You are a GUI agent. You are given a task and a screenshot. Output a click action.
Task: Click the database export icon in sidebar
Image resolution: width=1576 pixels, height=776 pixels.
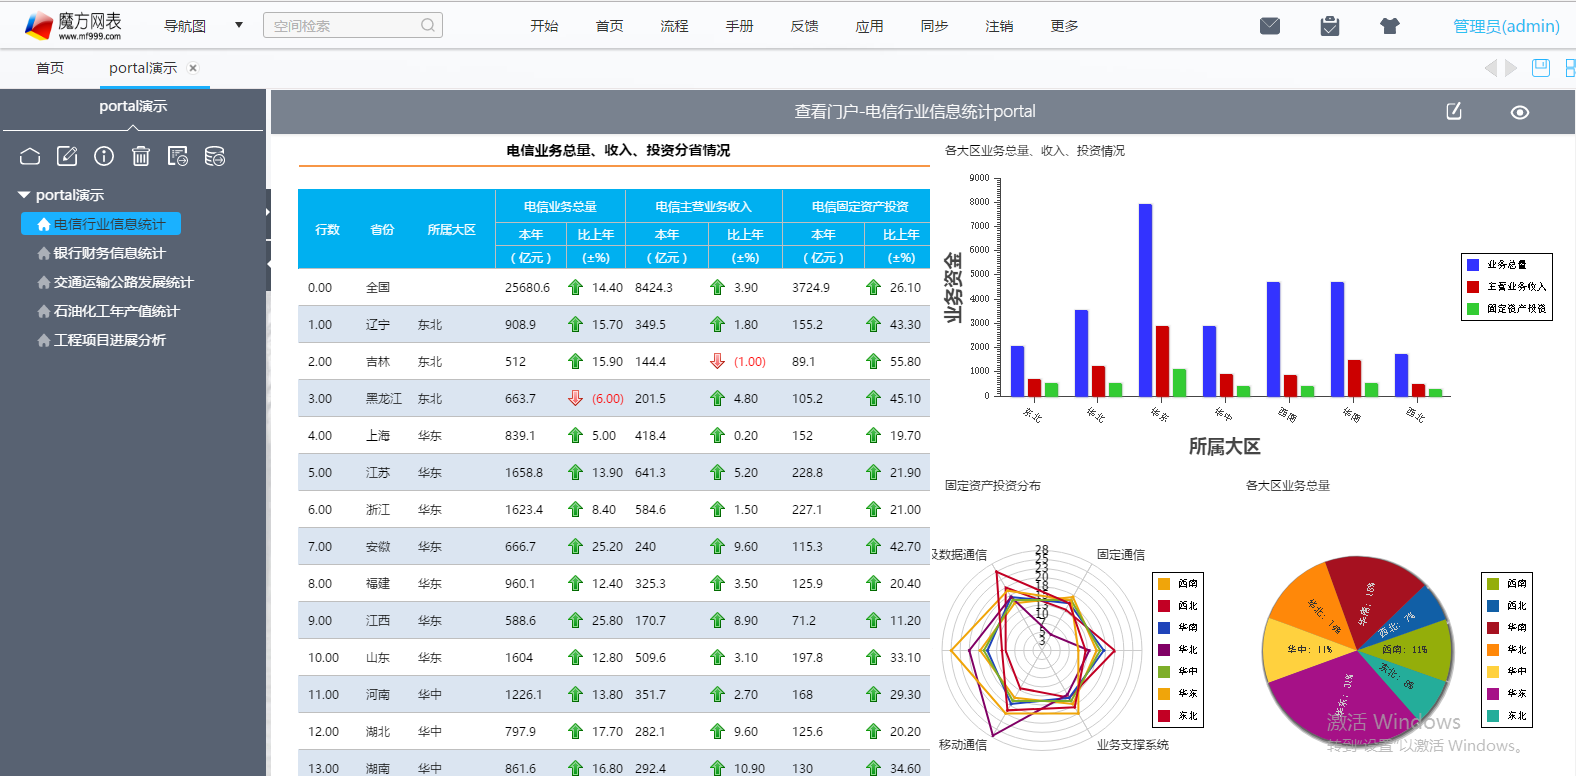click(x=215, y=156)
